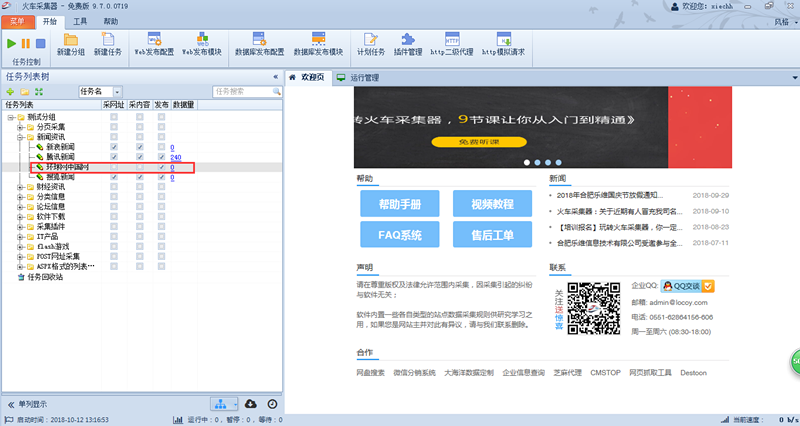
Task: Select fourth banner carousel dot
Action: coord(559,162)
